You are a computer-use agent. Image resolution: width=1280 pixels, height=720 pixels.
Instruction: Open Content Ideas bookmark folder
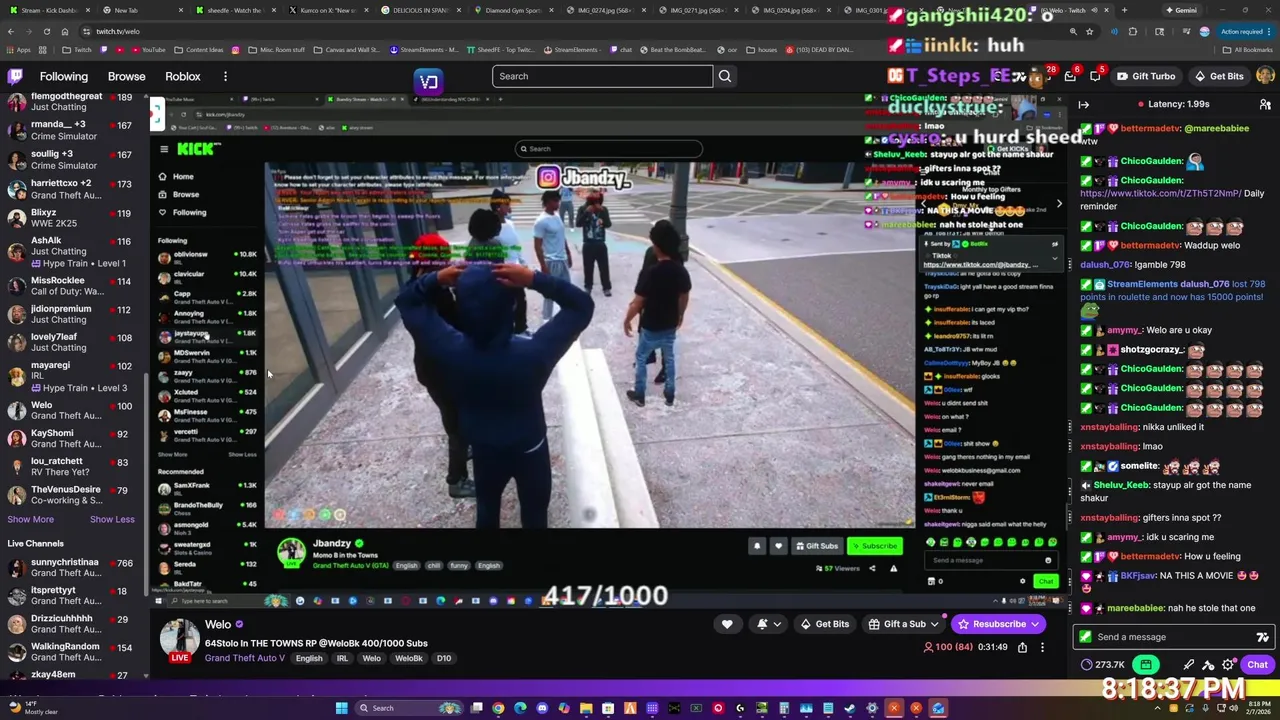click(x=198, y=49)
